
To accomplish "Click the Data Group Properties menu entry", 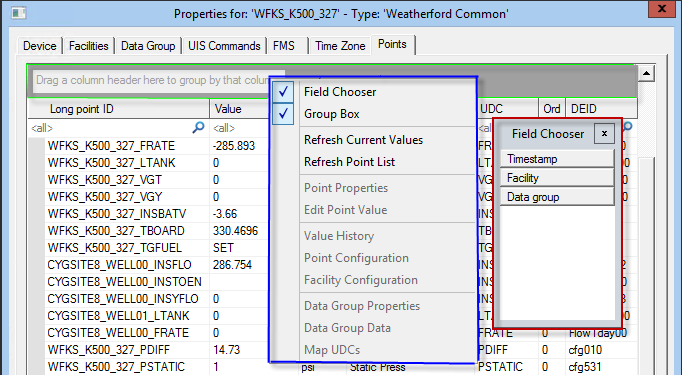I will [362, 306].
